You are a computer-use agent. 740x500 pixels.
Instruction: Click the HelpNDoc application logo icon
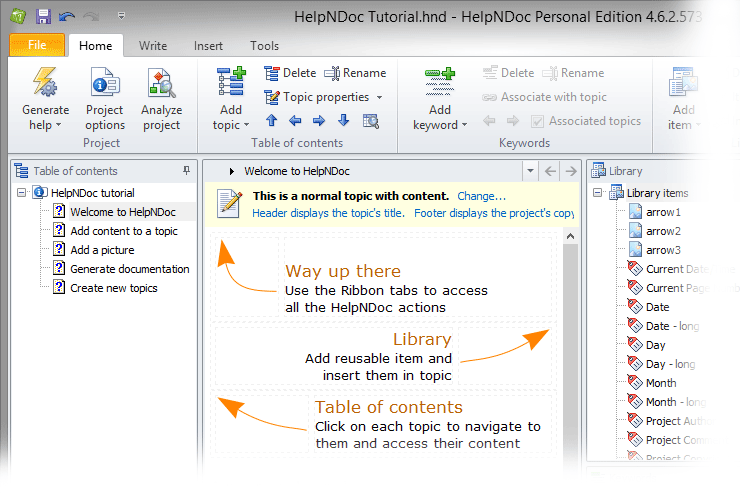18,17
